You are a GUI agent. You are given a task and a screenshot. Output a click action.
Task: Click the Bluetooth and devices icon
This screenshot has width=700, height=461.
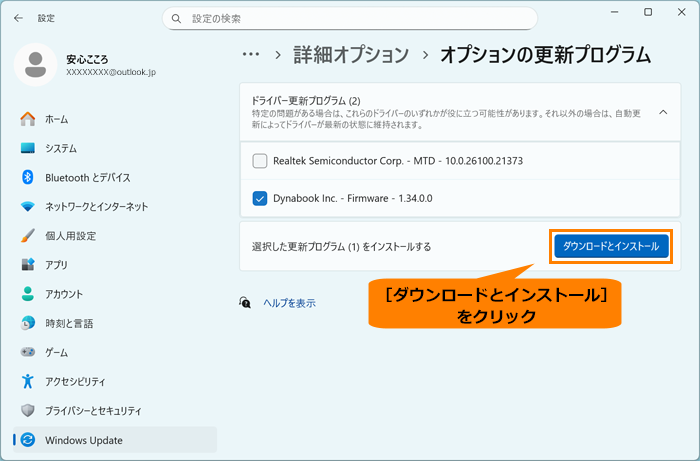tap(28, 177)
